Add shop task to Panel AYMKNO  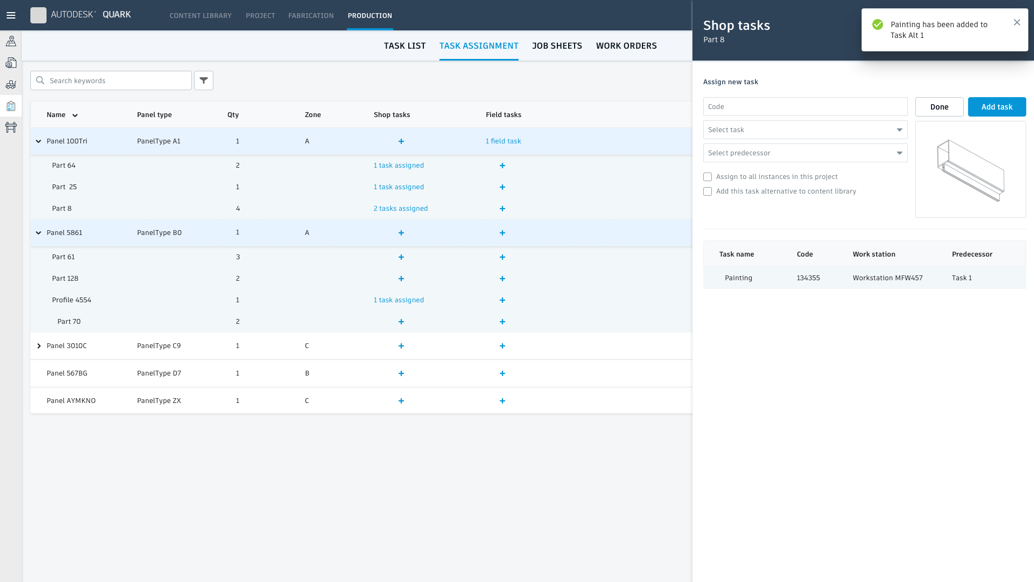(401, 401)
